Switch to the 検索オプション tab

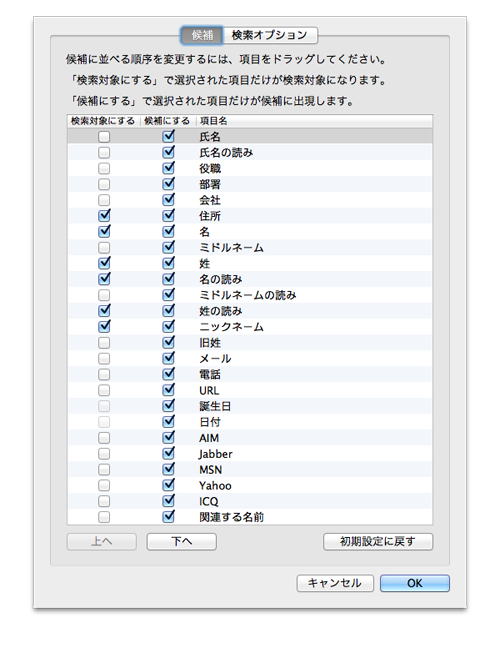270,35
